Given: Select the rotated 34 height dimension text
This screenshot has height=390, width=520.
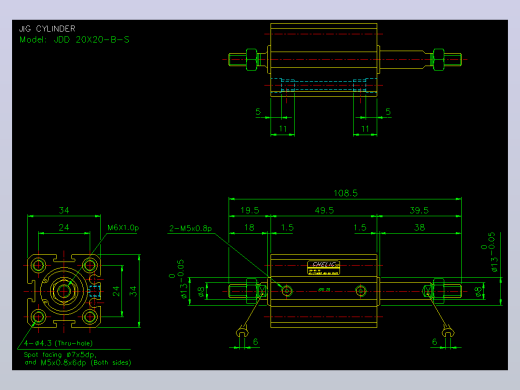Looking at the screenshot, I should pyautogui.click(x=133, y=291).
